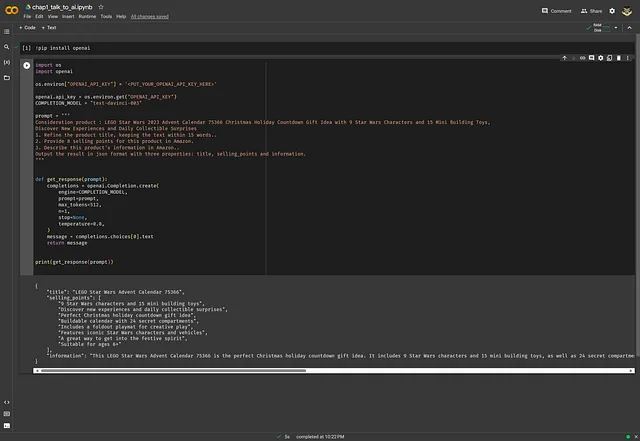Click the output scrollbar's right arrow
The width and height of the screenshot is (640, 441).
(631, 371)
